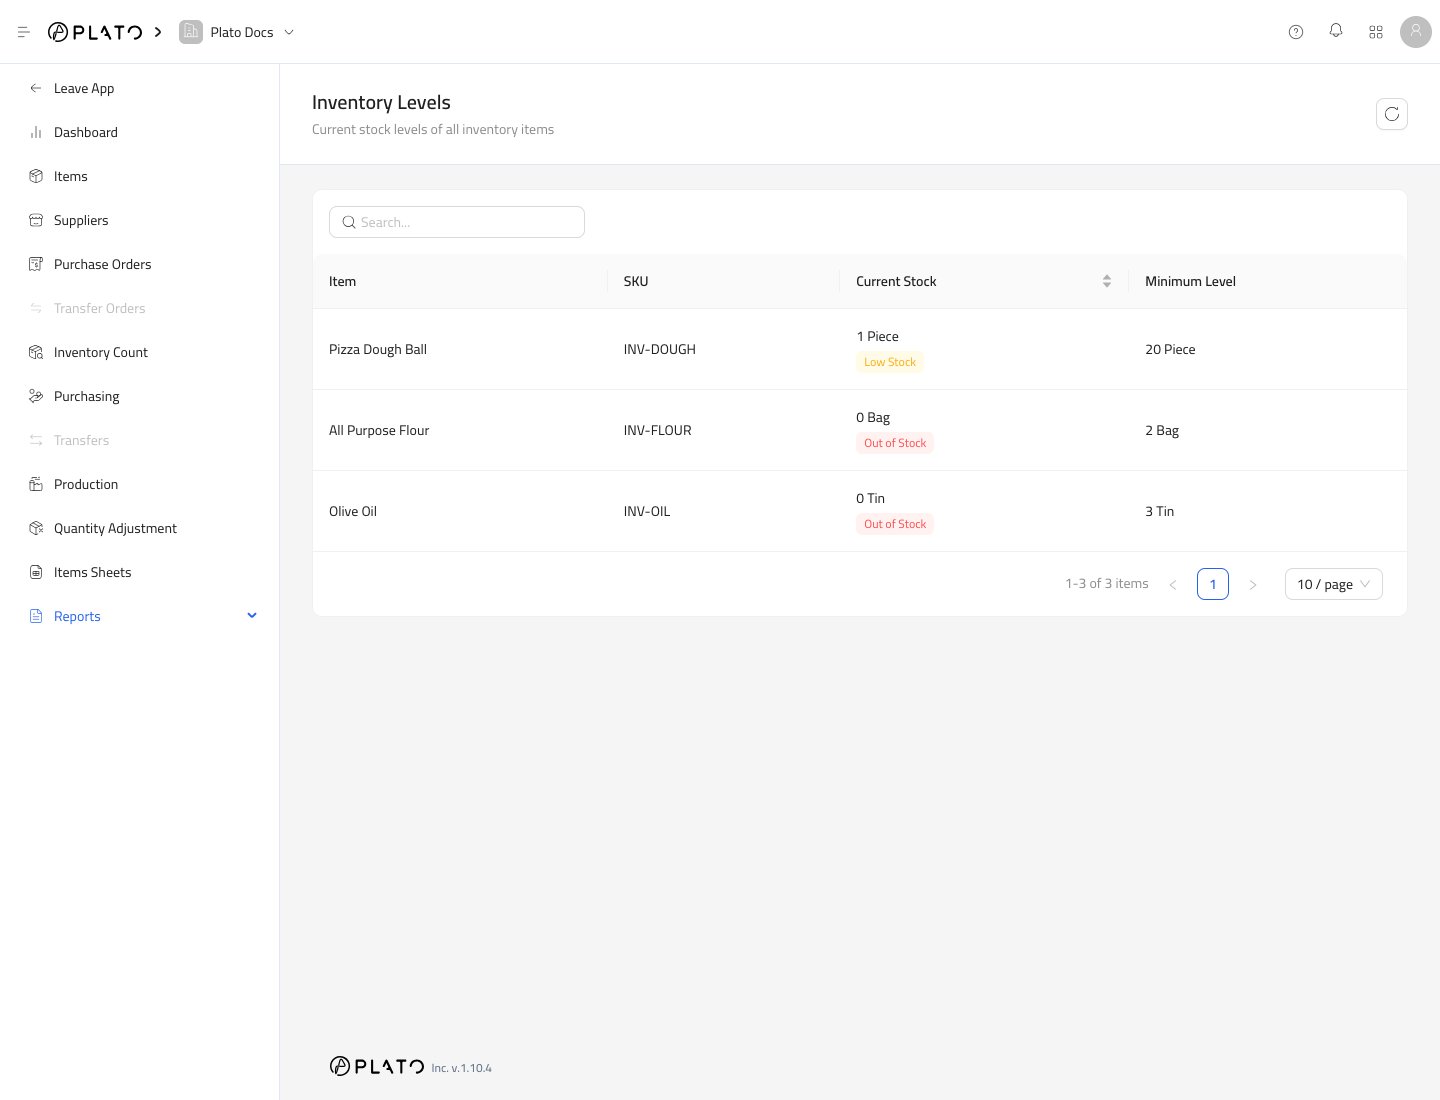Click the Plato logo in the header
This screenshot has height=1100, width=1440.
(x=95, y=32)
